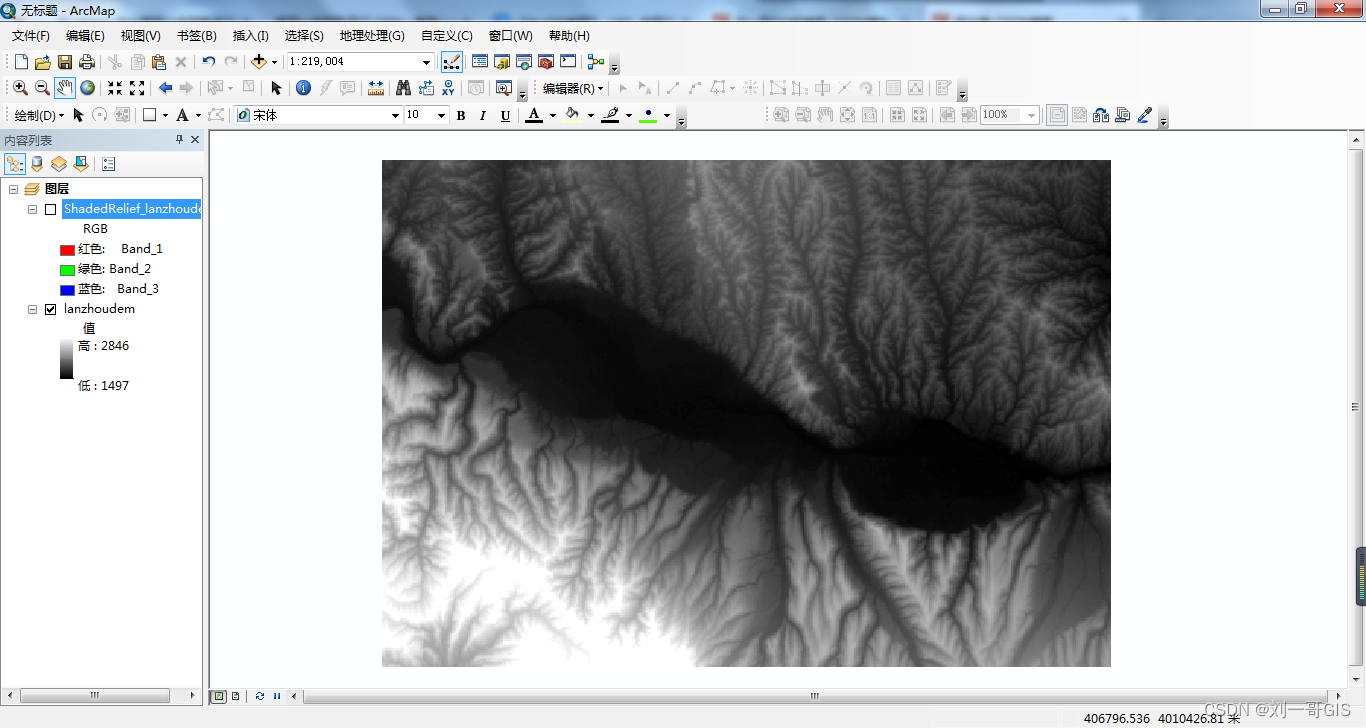Toggle italic text formatting
1366x728 pixels.
pos(483,115)
